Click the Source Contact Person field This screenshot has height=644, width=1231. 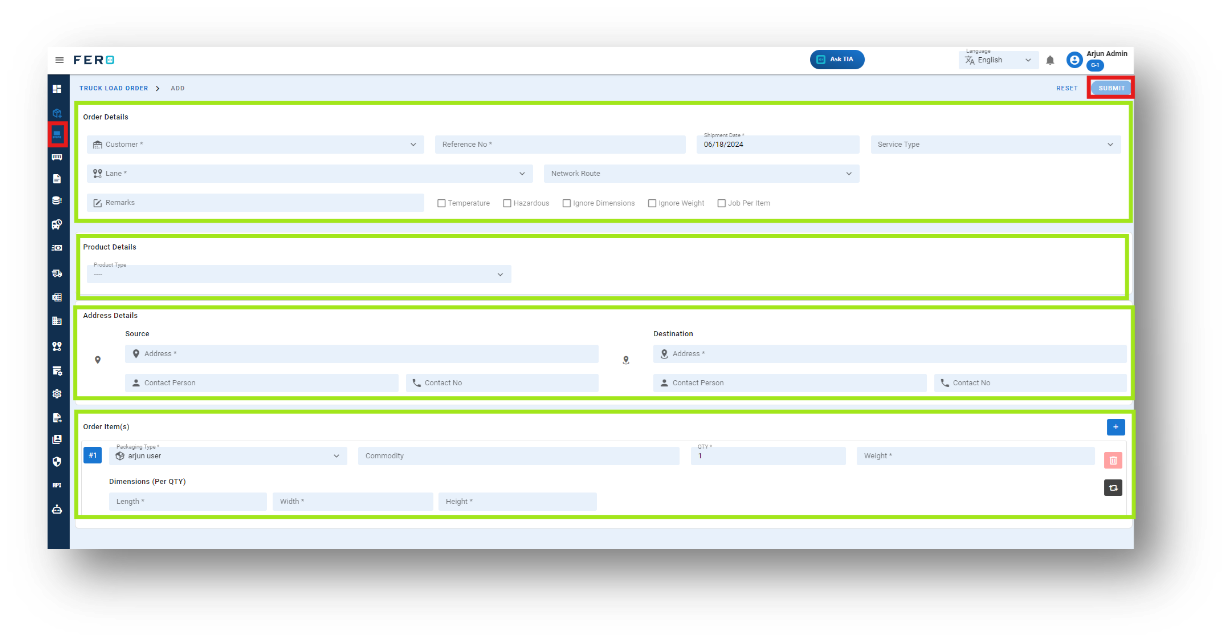pos(262,383)
